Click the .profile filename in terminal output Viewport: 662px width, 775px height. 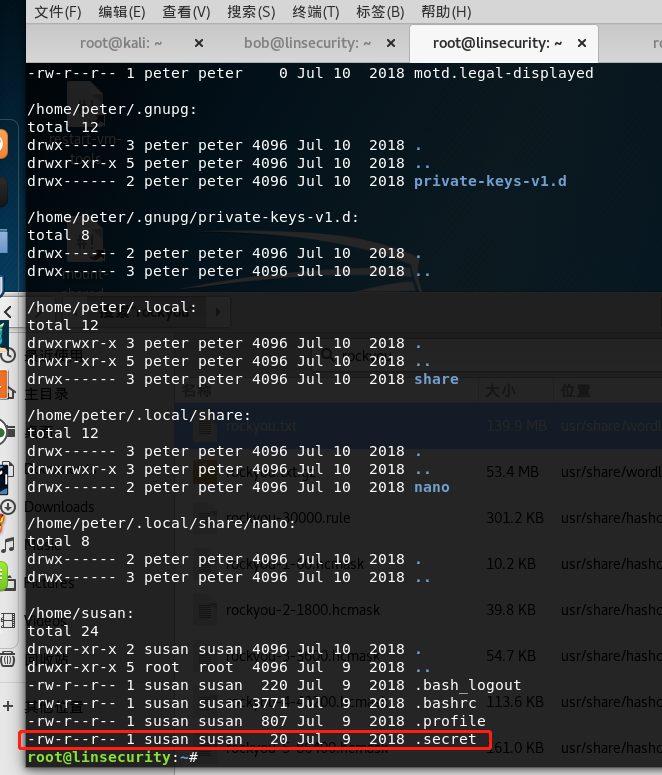click(x=449, y=721)
